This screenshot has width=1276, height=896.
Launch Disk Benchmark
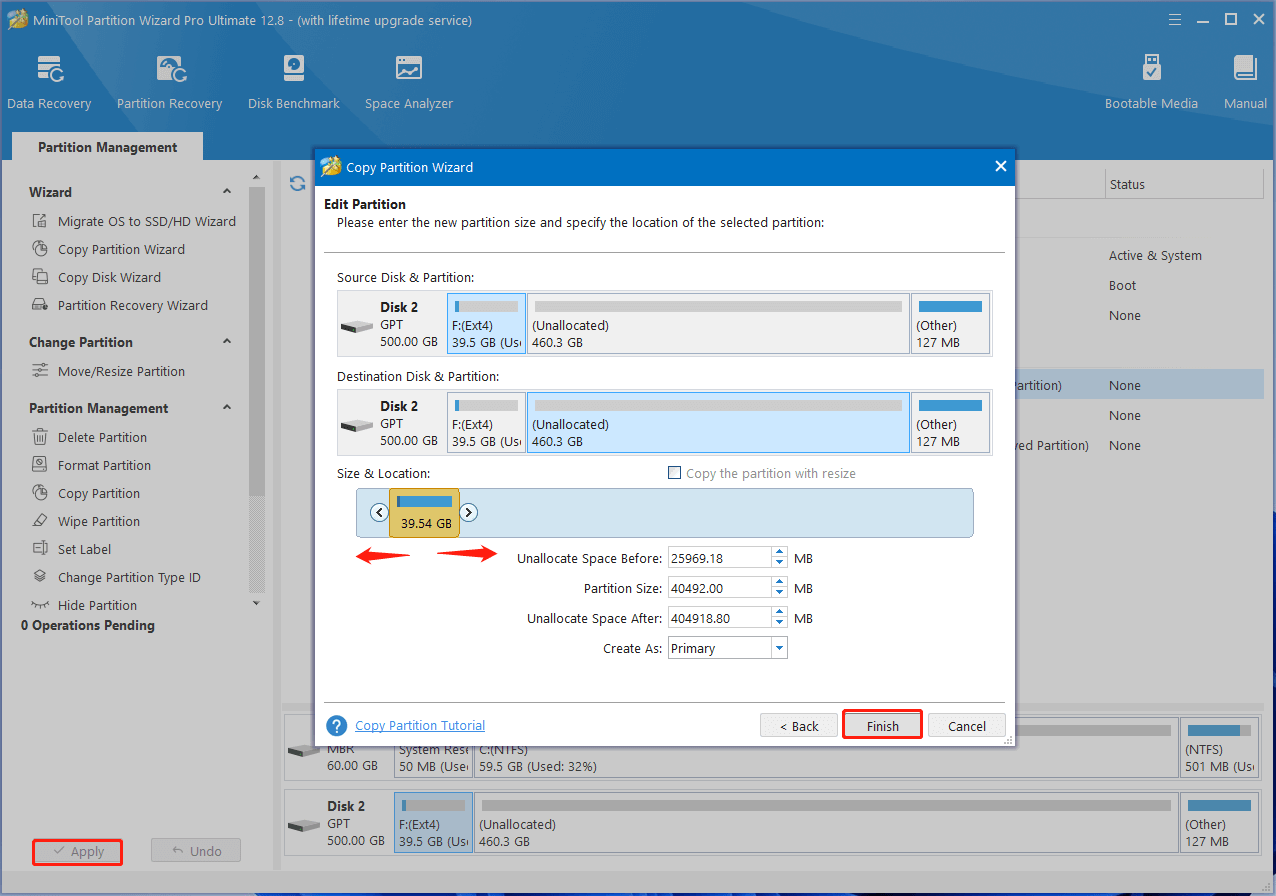[x=293, y=82]
